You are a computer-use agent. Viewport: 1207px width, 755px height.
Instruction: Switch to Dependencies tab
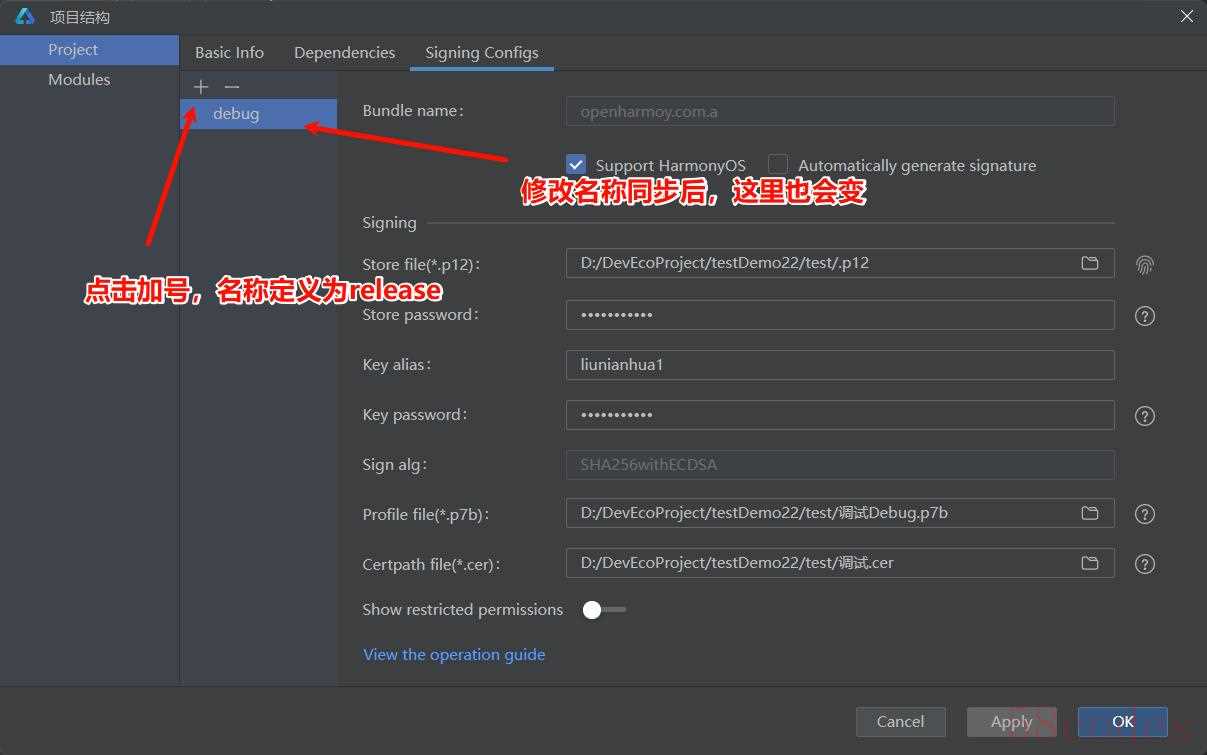(x=344, y=52)
